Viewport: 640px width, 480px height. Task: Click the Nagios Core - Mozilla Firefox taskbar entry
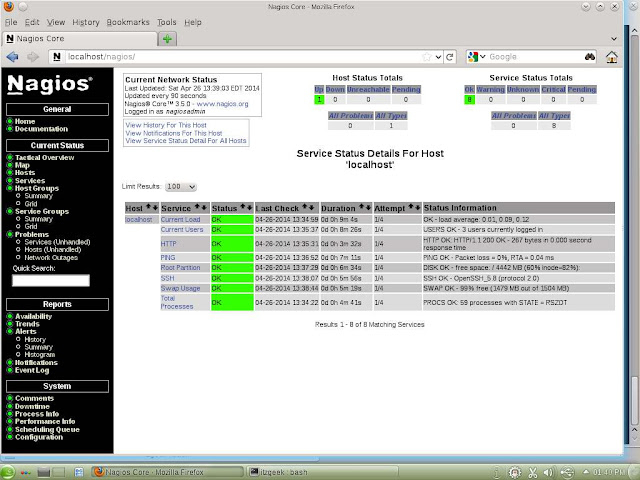coord(167,472)
